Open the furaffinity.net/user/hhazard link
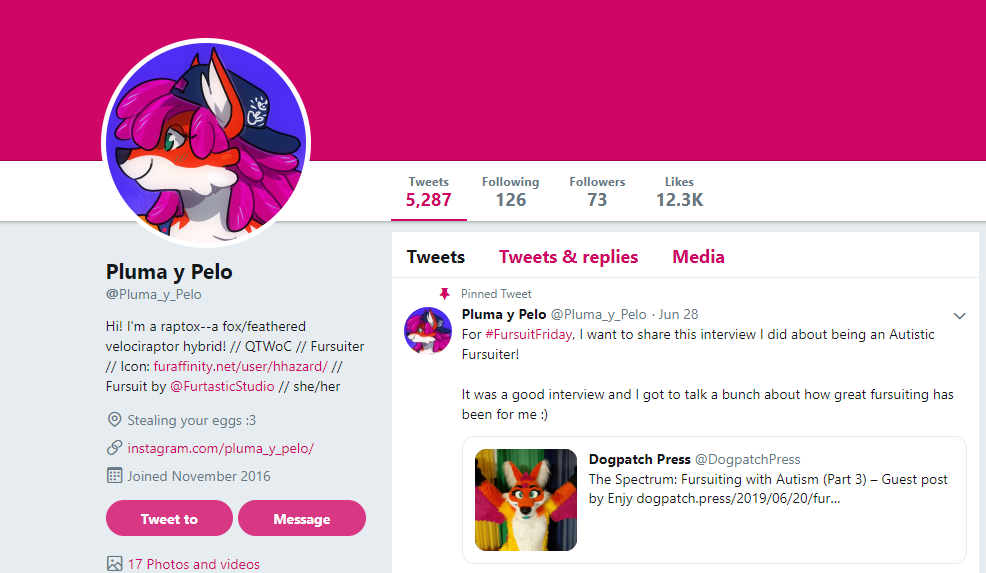The width and height of the screenshot is (986, 573). (241, 366)
